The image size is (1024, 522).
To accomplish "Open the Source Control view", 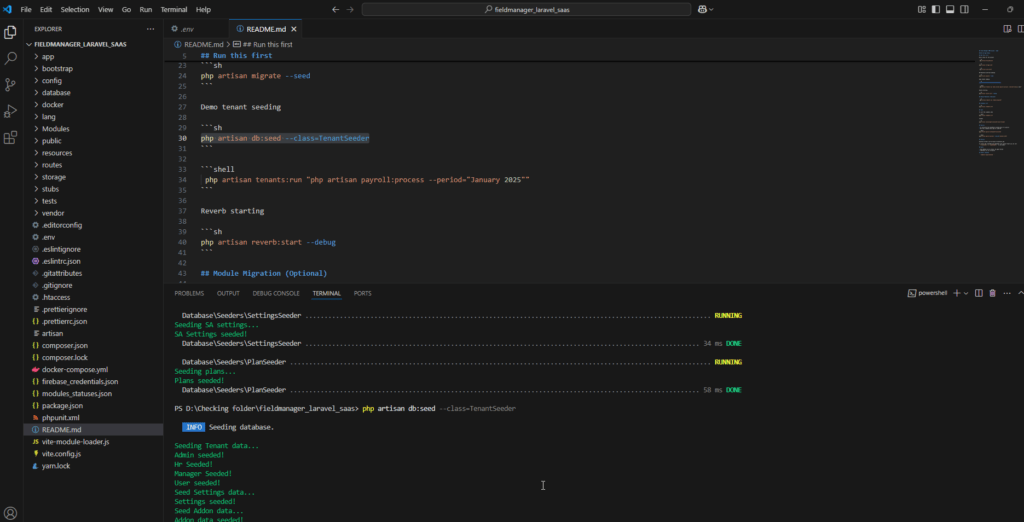I will [10, 85].
